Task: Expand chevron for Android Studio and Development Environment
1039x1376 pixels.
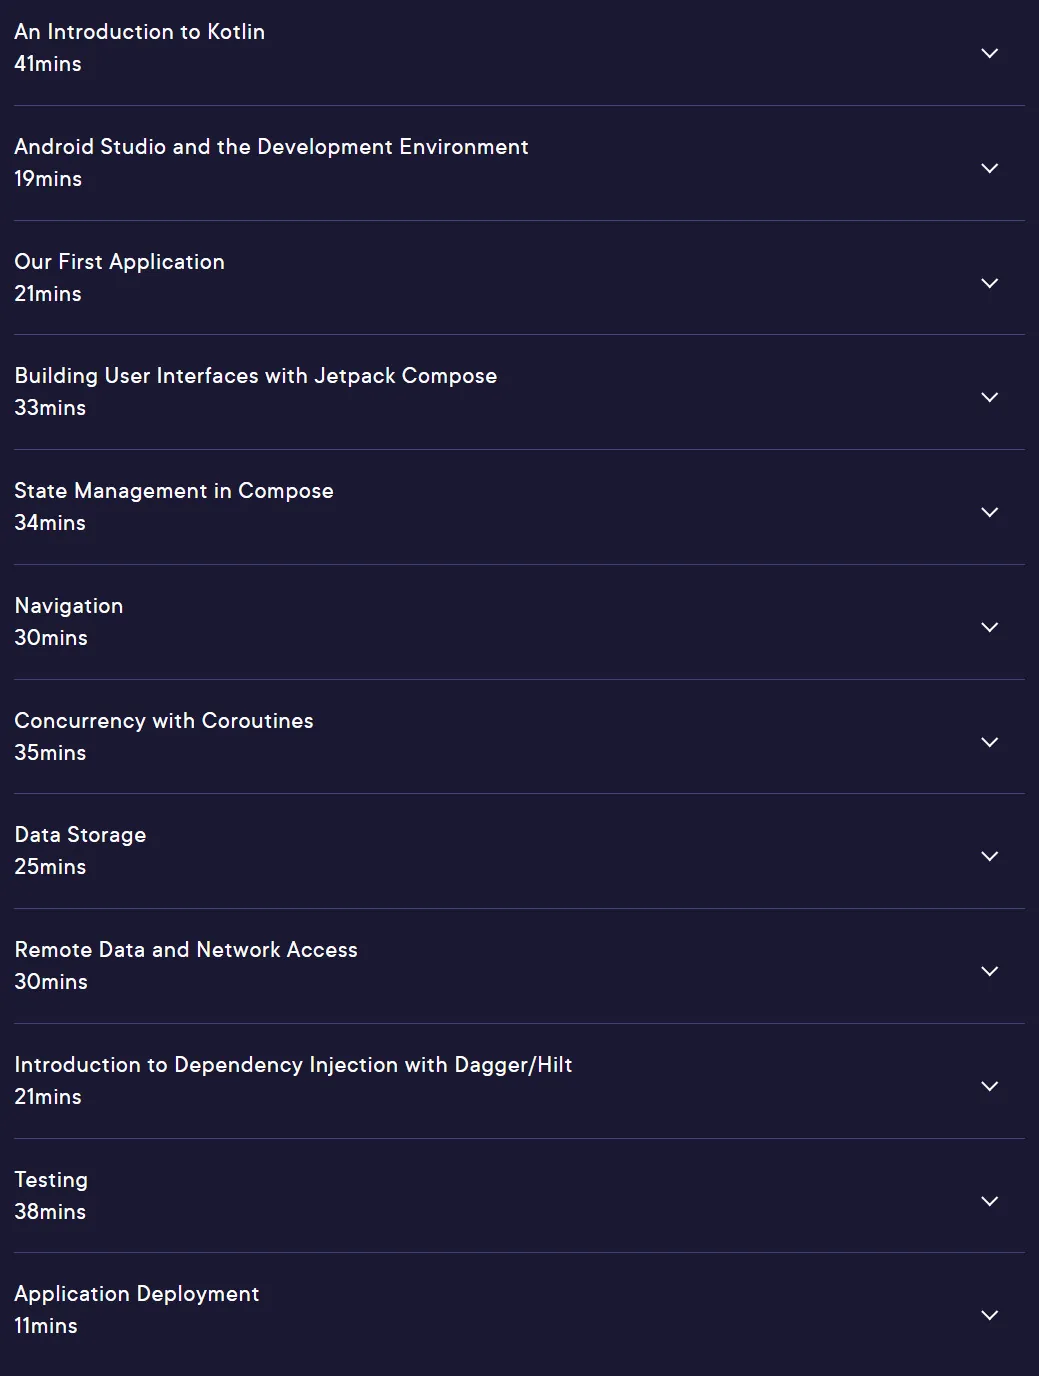Action: click(x=989, y=168)
